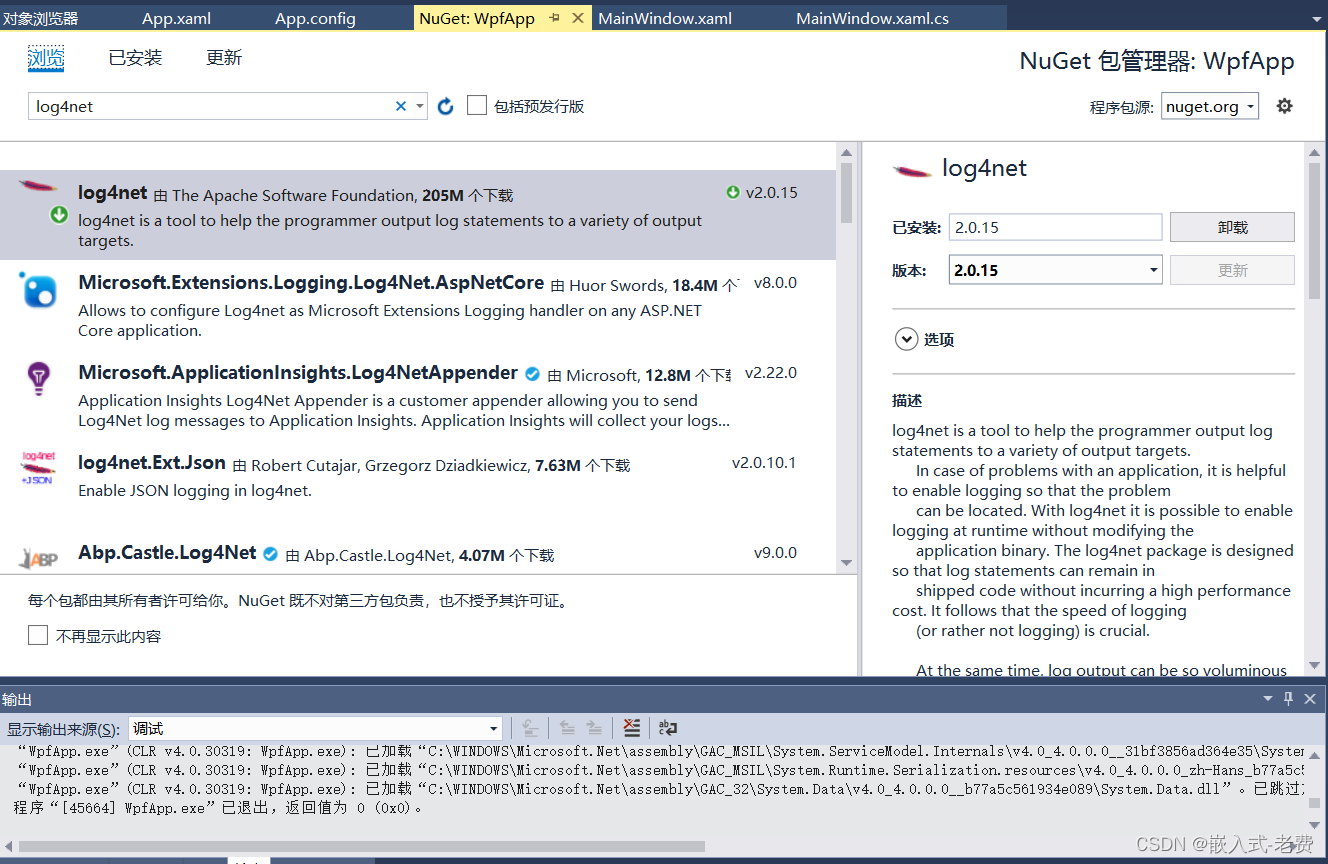The image size is (1328, 864).
Task: Open the MainWindow.xaml document tab
Action: tap(665, 18)
